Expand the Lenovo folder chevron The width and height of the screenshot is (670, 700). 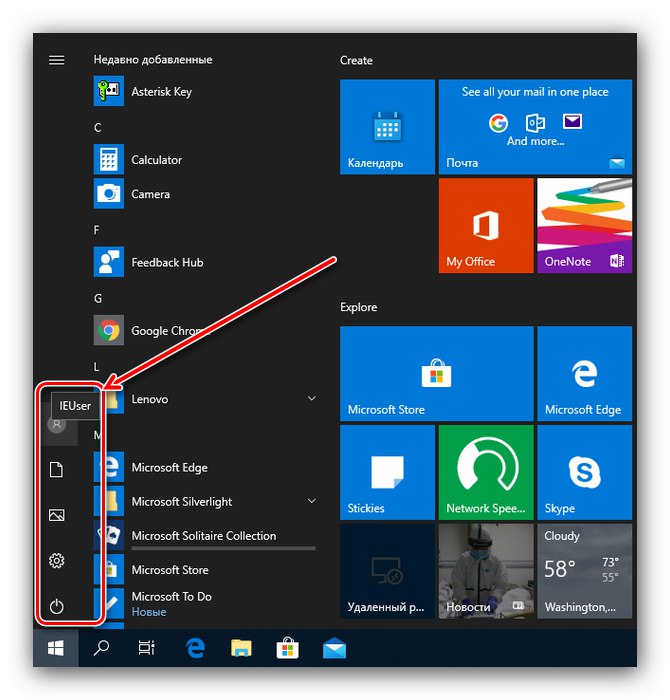click(312, 398)
